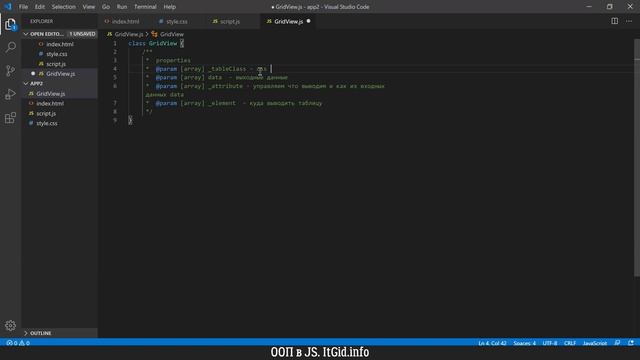This screenshot has width=640, height=360.
Task: Expand the Outline section
Action: tap(60, 333)
